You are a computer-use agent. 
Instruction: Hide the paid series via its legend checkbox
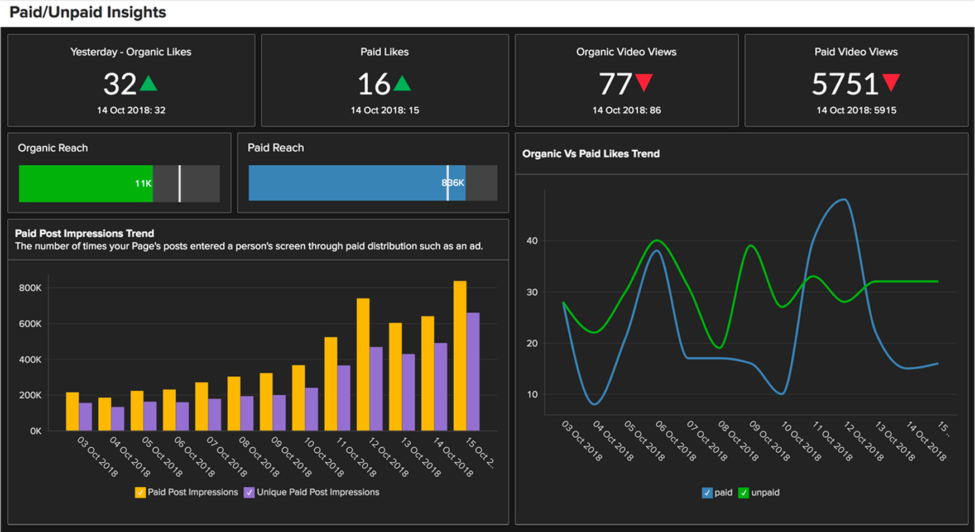(707, 492)
